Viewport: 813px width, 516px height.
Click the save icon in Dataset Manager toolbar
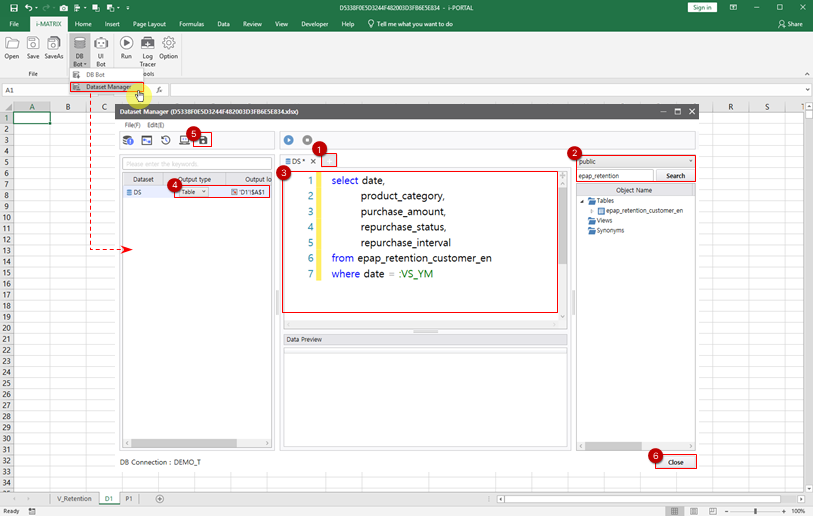(x=203, y=141)
